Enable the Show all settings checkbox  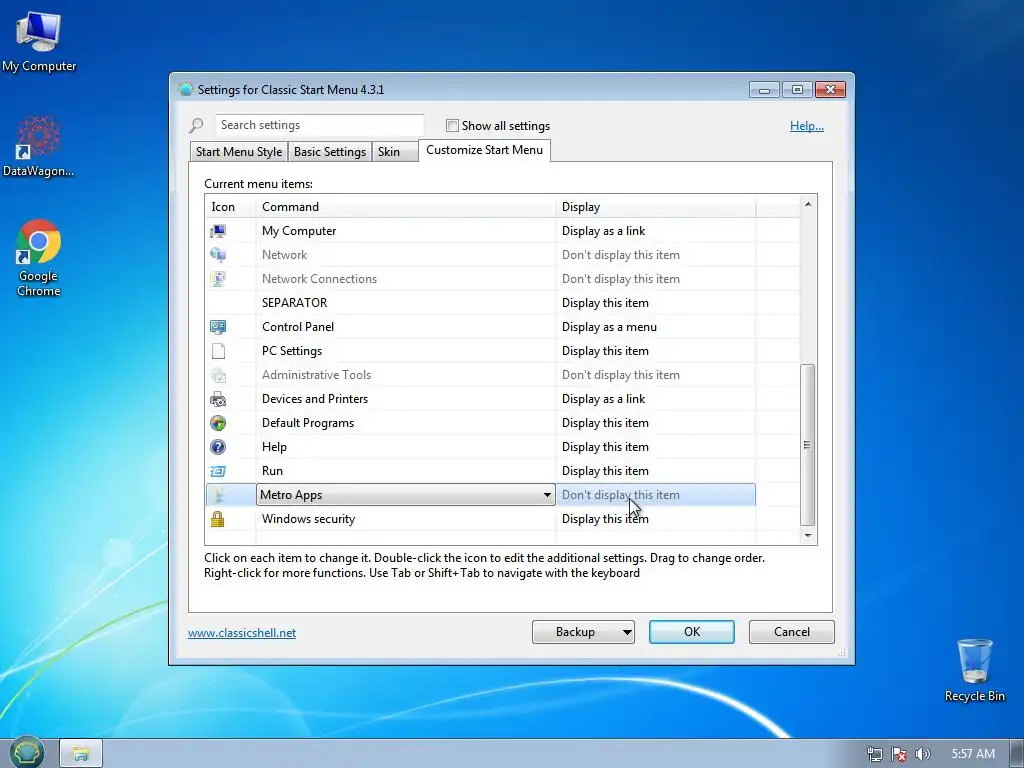tap(452, 125)
